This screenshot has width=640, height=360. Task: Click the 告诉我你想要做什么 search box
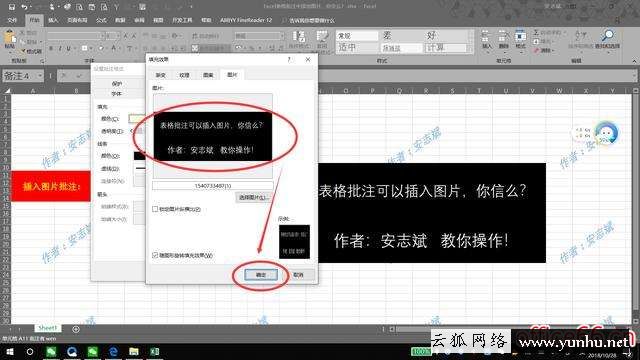coord(312,20)
